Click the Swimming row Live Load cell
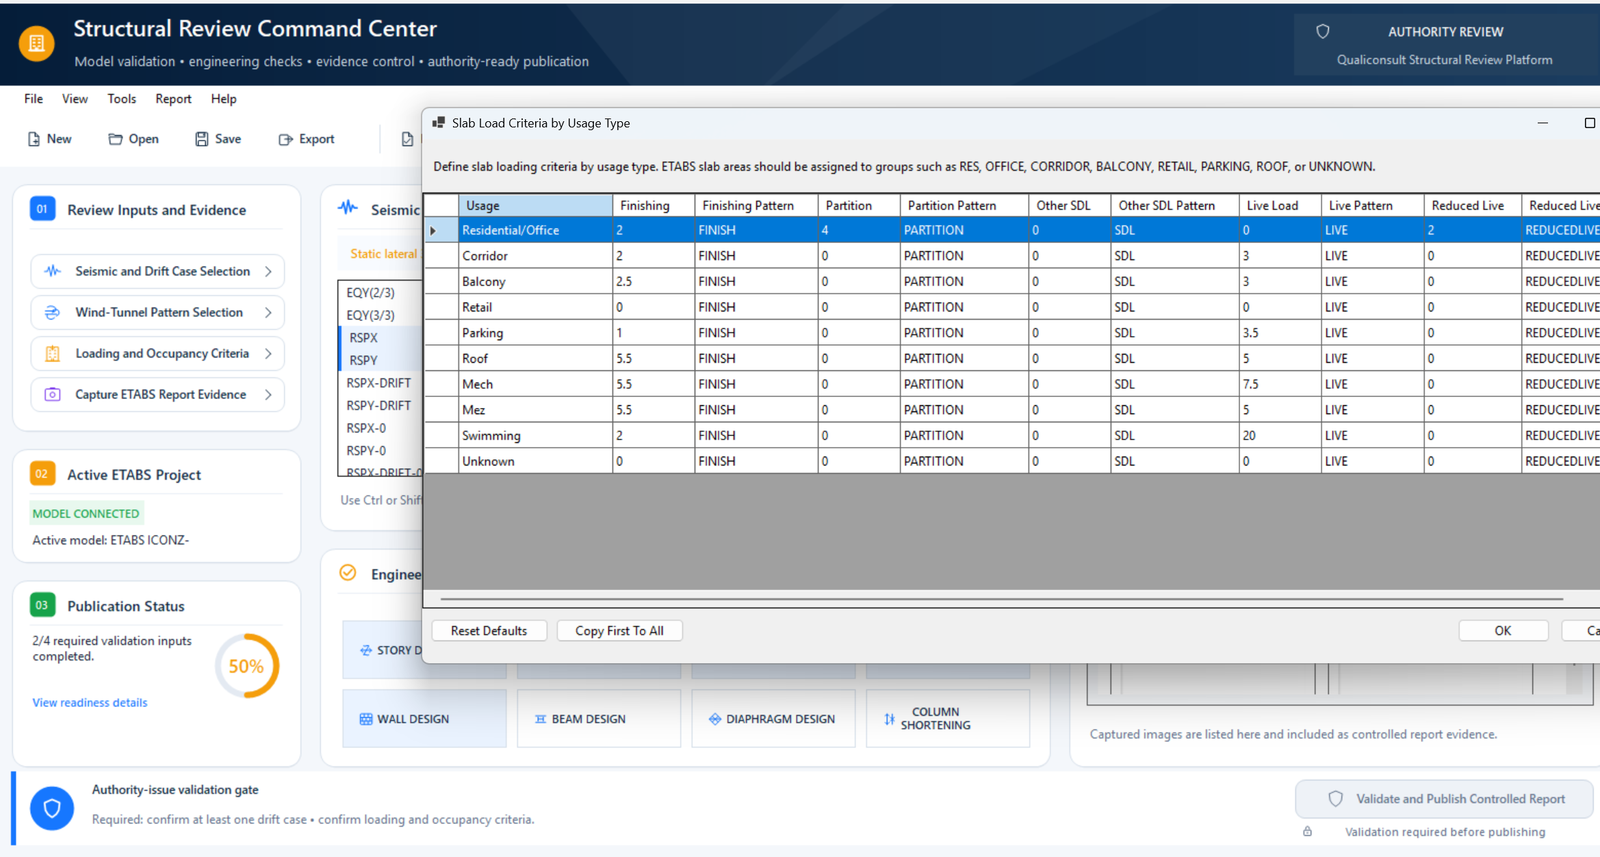Image resolution: width=1600 pixels, height=857 pixels. pos(1279,436)
